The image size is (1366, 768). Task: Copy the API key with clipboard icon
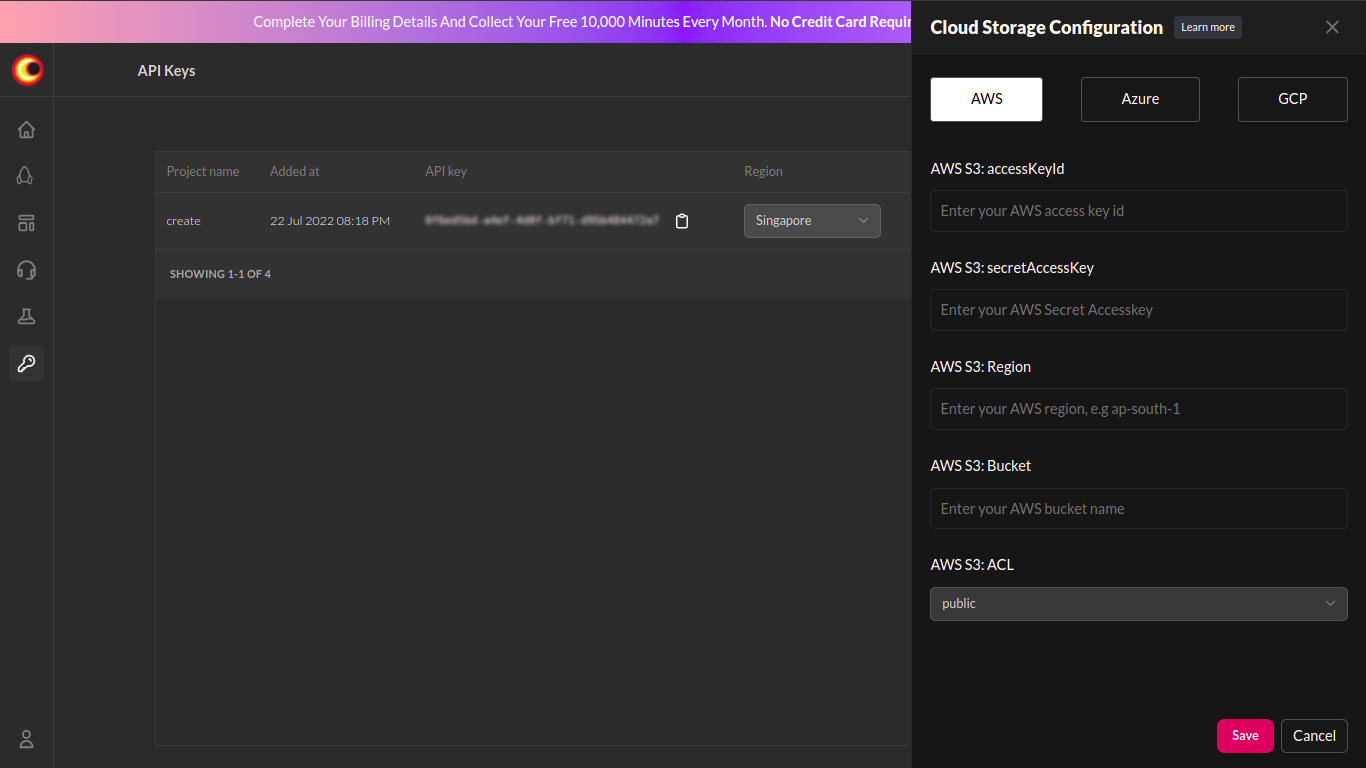click(x=682, y=221)
